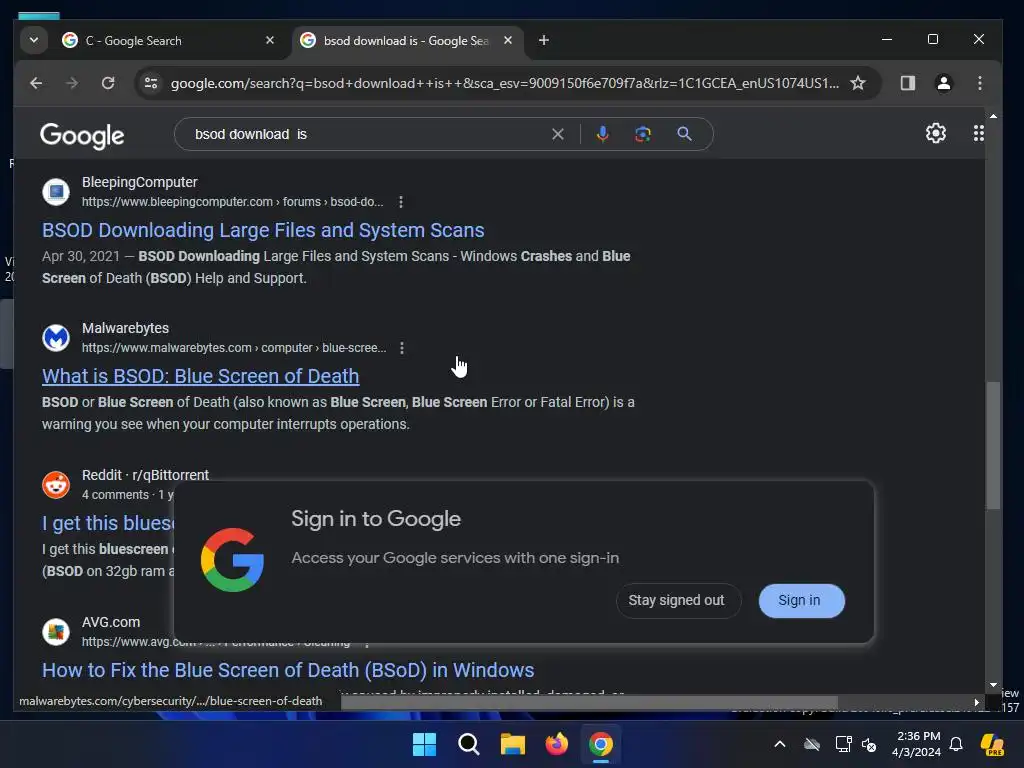Reload the current page
This screenshot has height=768, width=1024.
click(108, 83)
